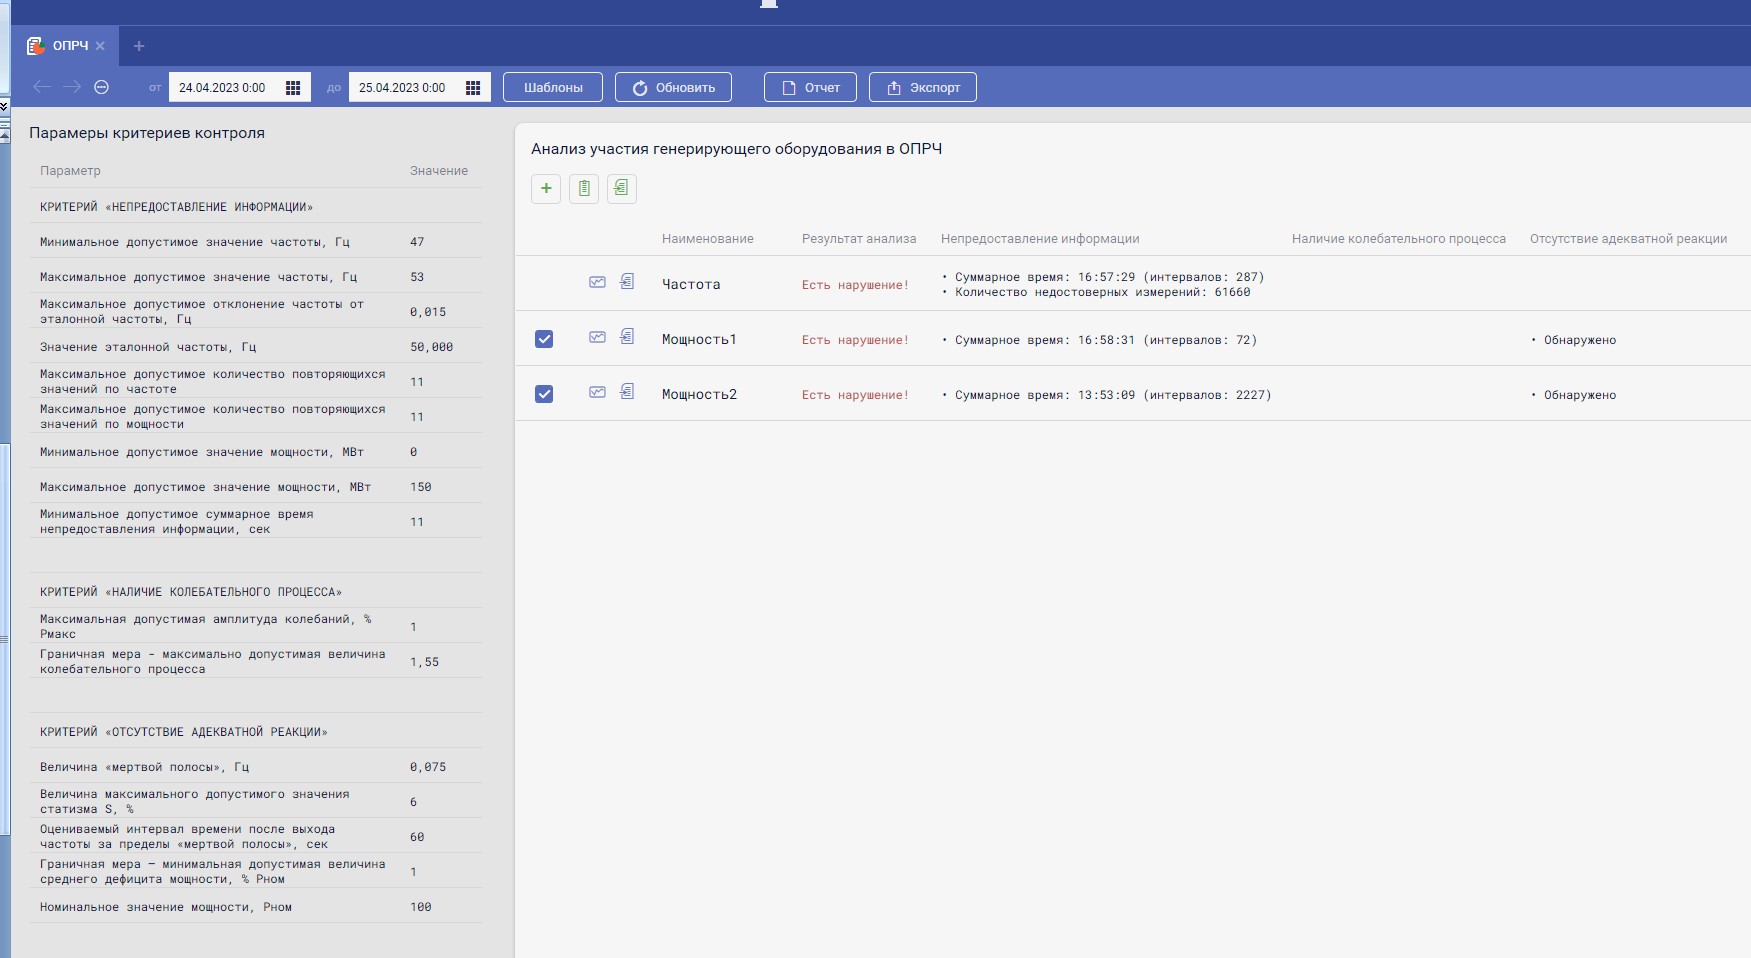Uncheck the Мощность2 checkbox

coord(544,394)
